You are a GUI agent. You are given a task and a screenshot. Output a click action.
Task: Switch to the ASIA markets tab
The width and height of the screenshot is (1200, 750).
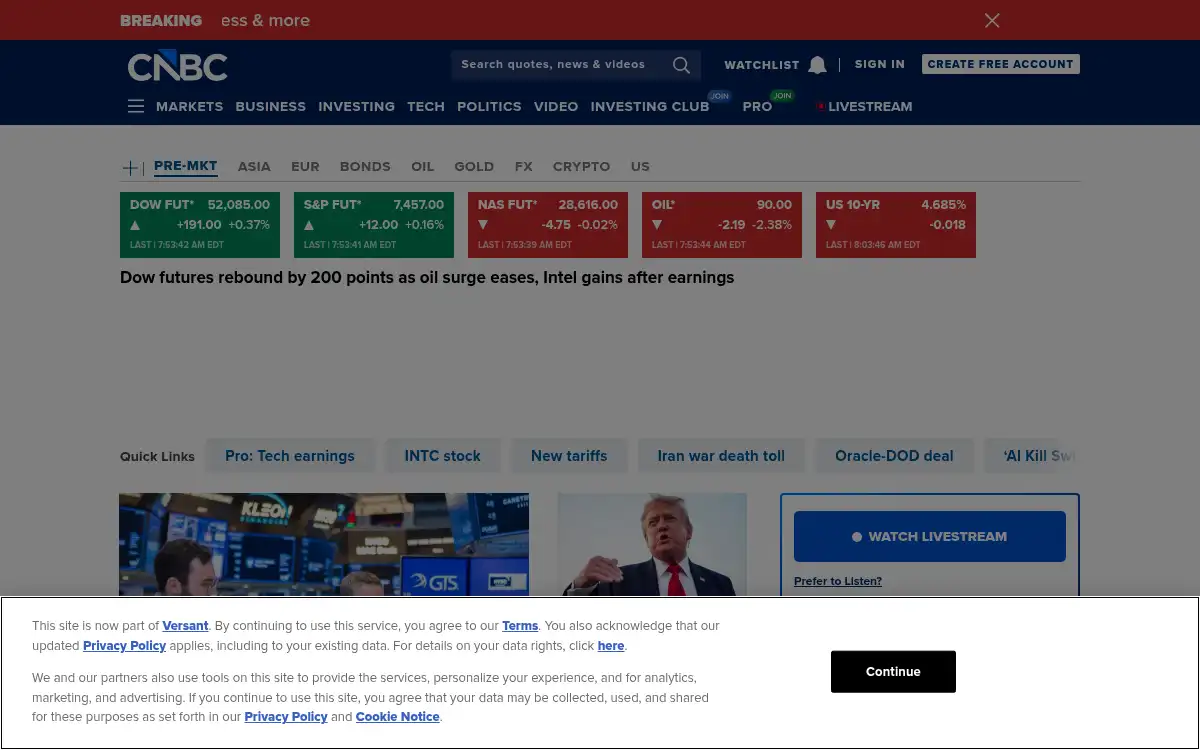(x=254, y=167)
